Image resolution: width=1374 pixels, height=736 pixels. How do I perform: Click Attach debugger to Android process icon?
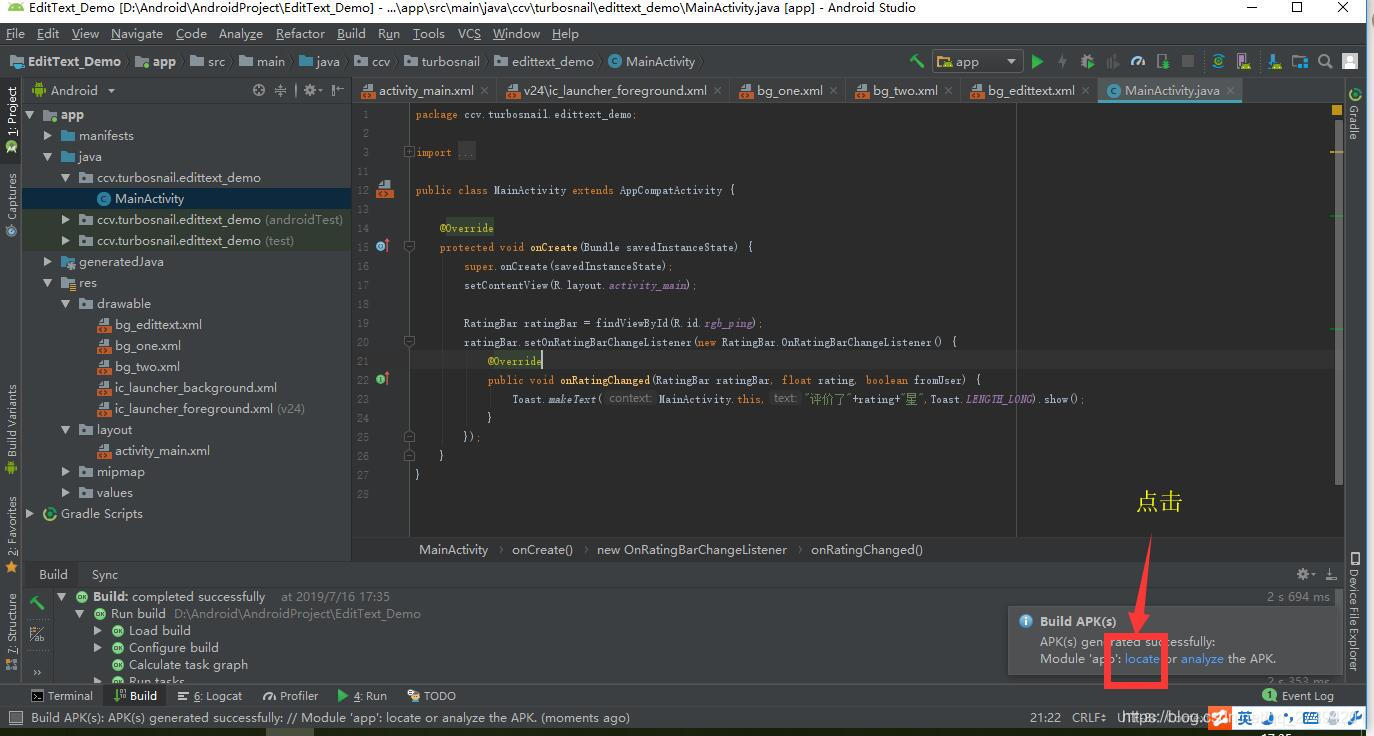click(x=1163, y=61)
